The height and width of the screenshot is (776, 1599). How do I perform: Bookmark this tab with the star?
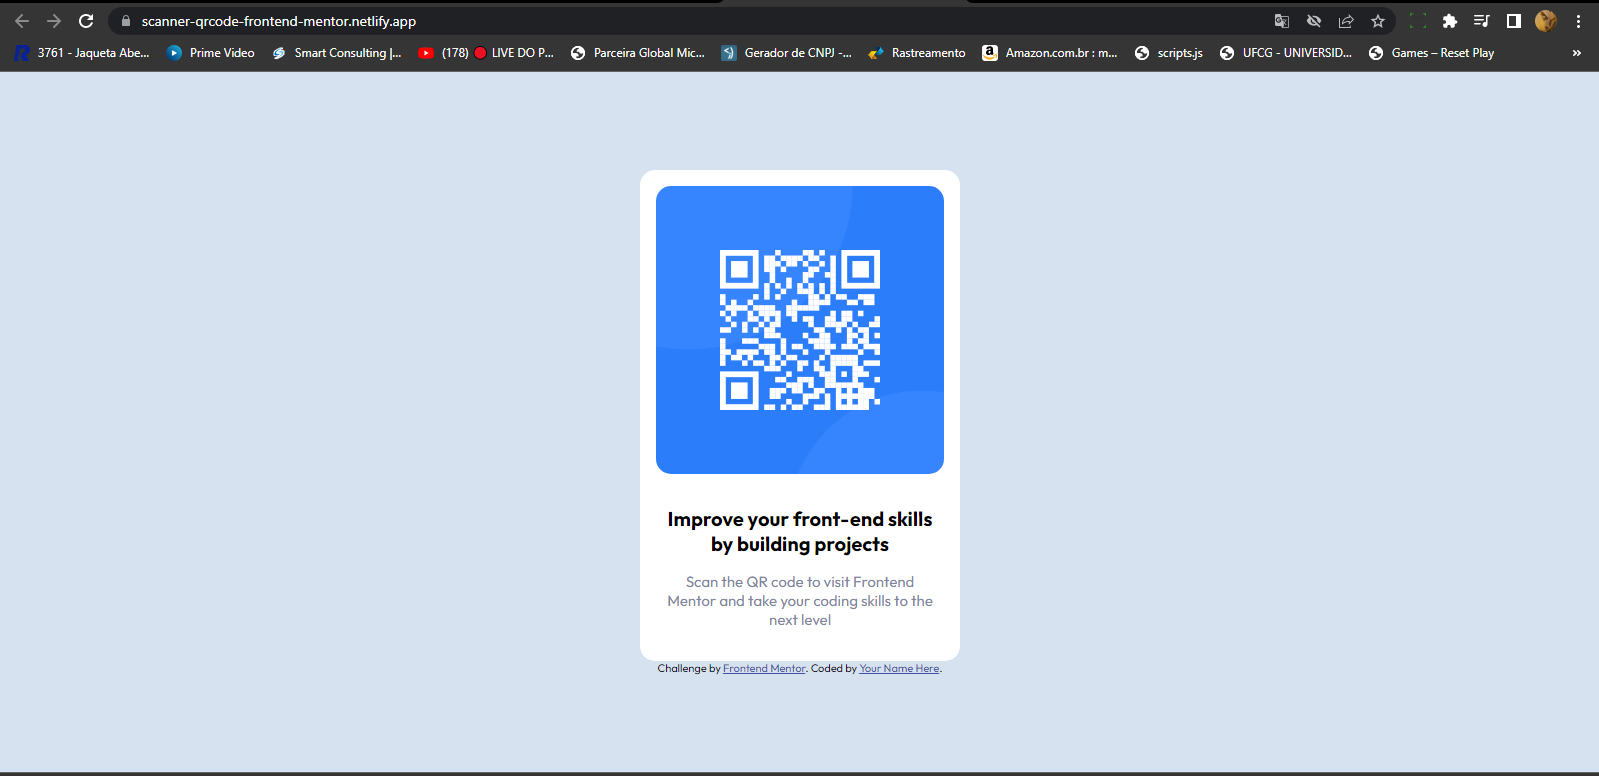[1378, 21]
